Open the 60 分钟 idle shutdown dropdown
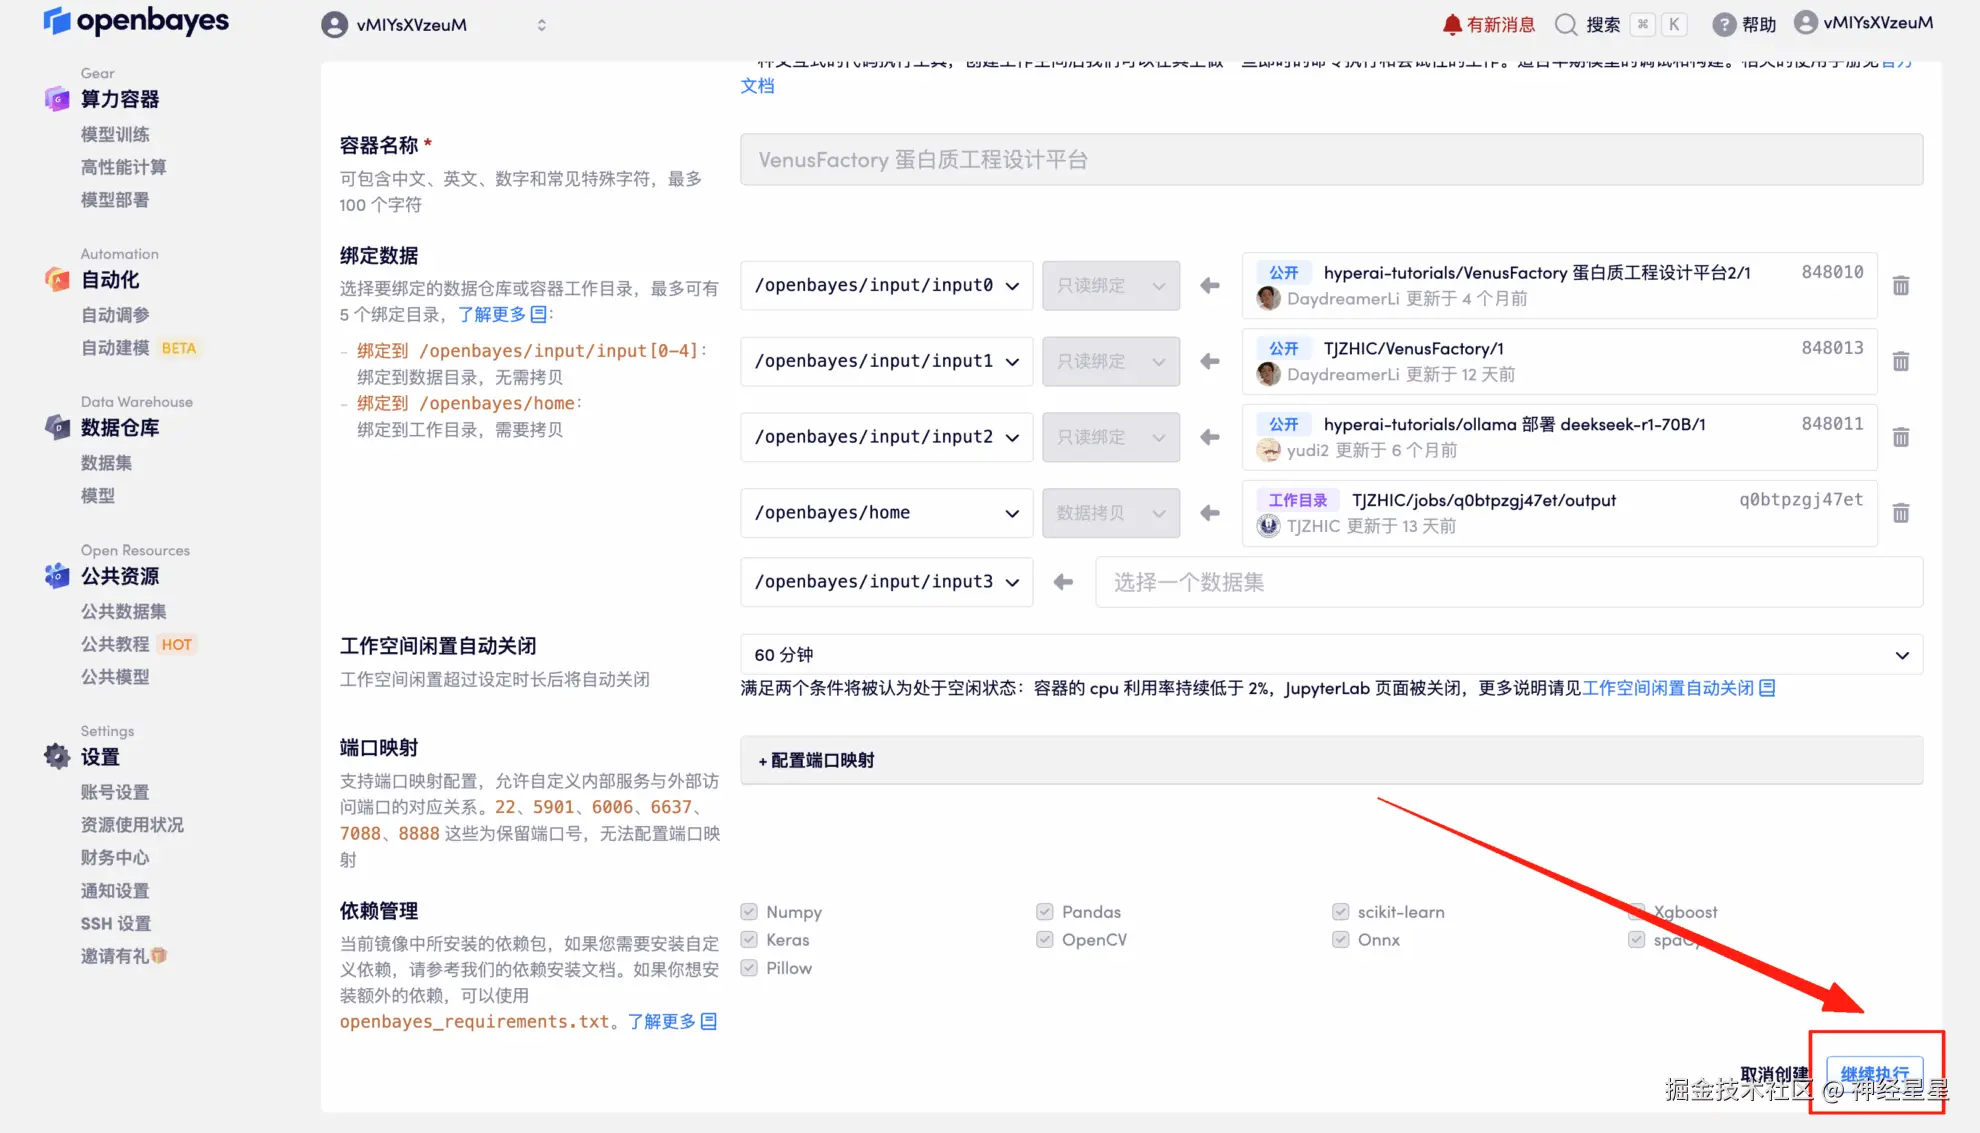Image resolution: width=1980 pixels, height=1133 pixels. click(x=1330, y=655)
